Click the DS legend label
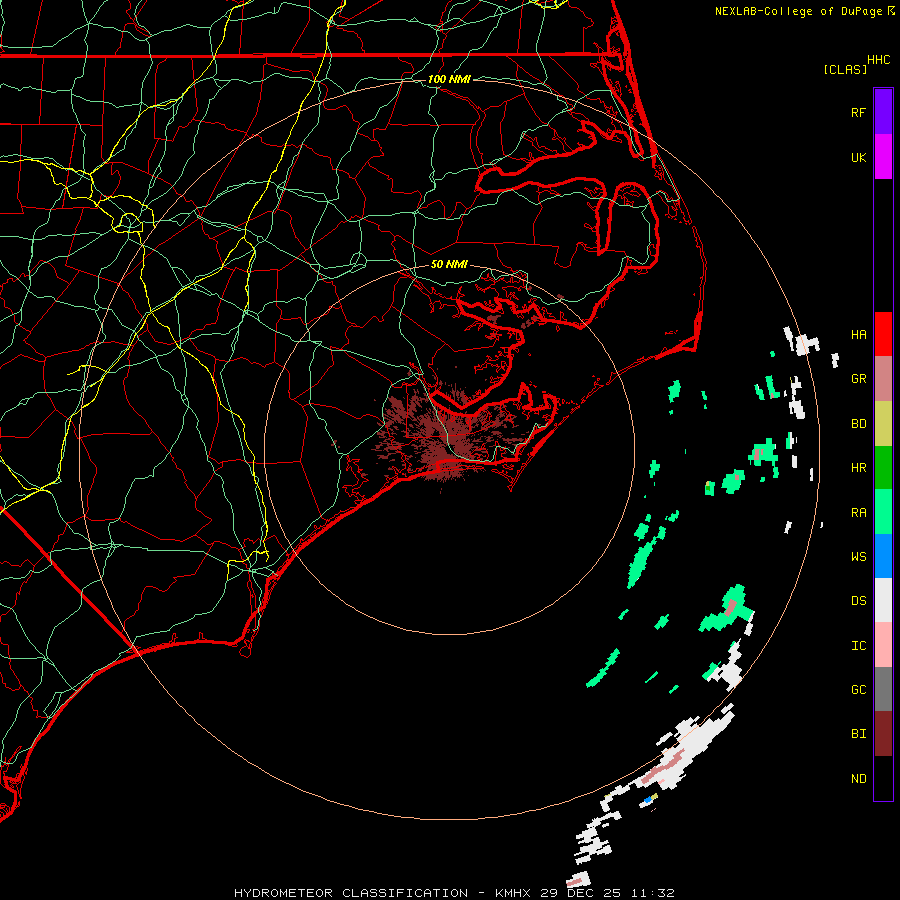Screen dimensions: 900x900 [858, 600]
